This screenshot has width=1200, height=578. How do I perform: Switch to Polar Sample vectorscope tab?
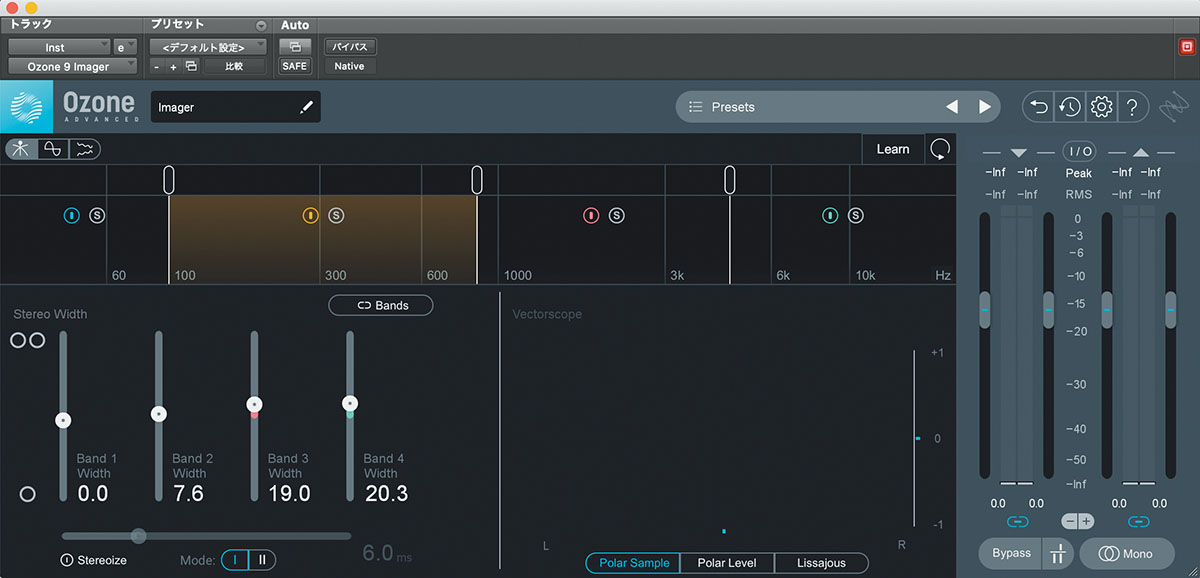[x=633, y=563]
